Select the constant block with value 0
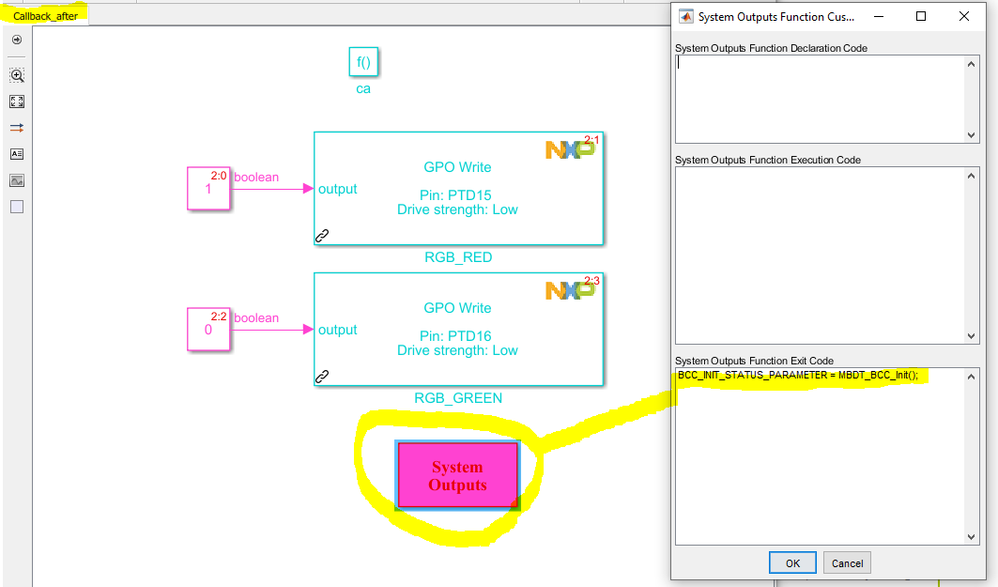Viewport: 998px width, 587px height. (x=209, y=329)
